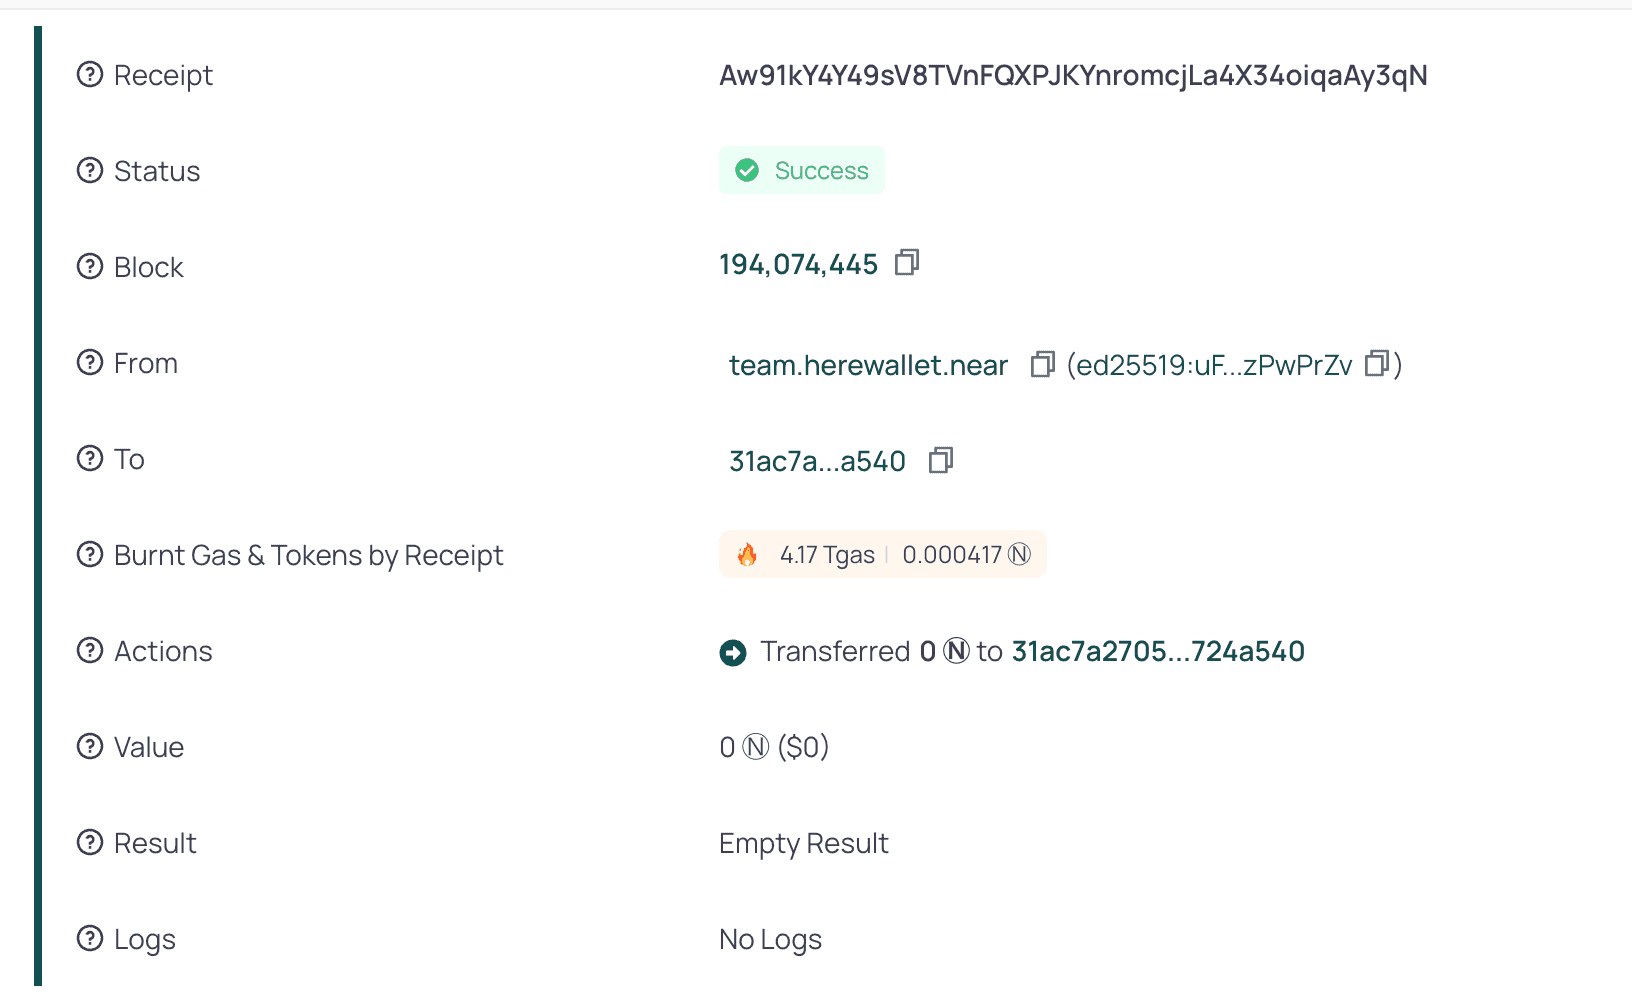Click the green checkmark in Success badge
1632x996 pixels.
747,170
